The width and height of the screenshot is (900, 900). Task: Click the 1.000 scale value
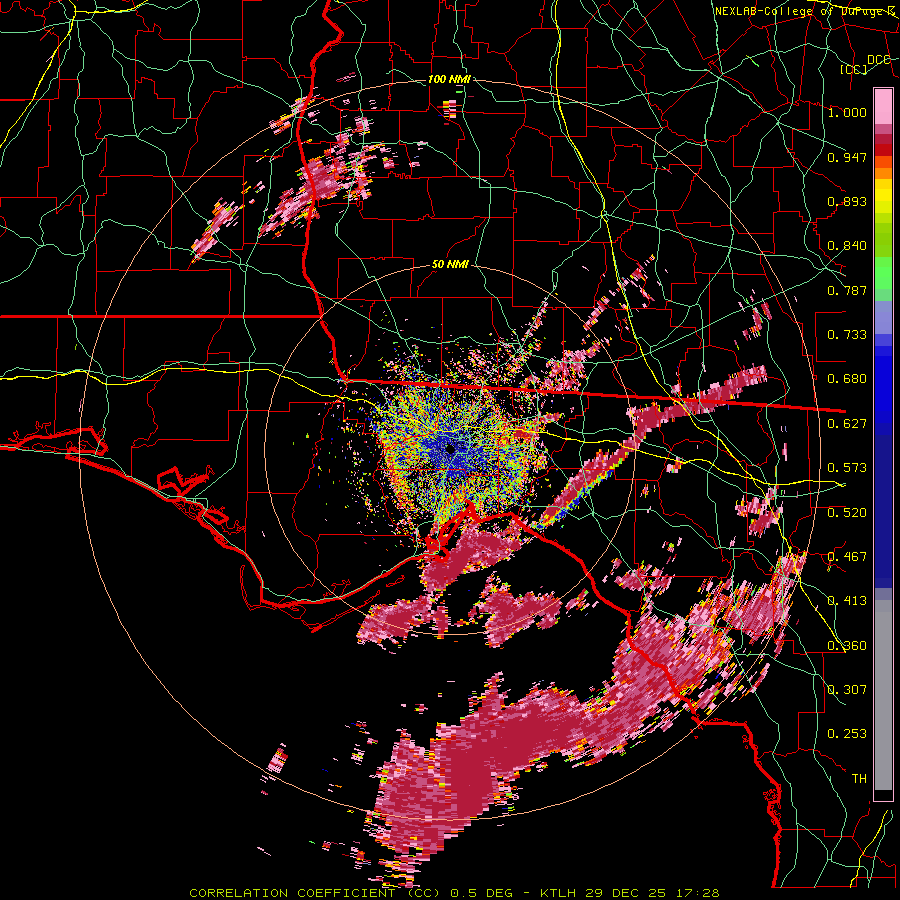847,112
